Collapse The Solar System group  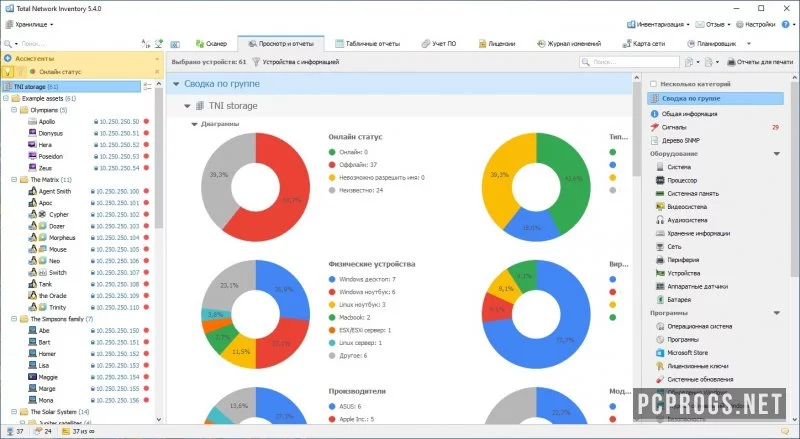14,412
